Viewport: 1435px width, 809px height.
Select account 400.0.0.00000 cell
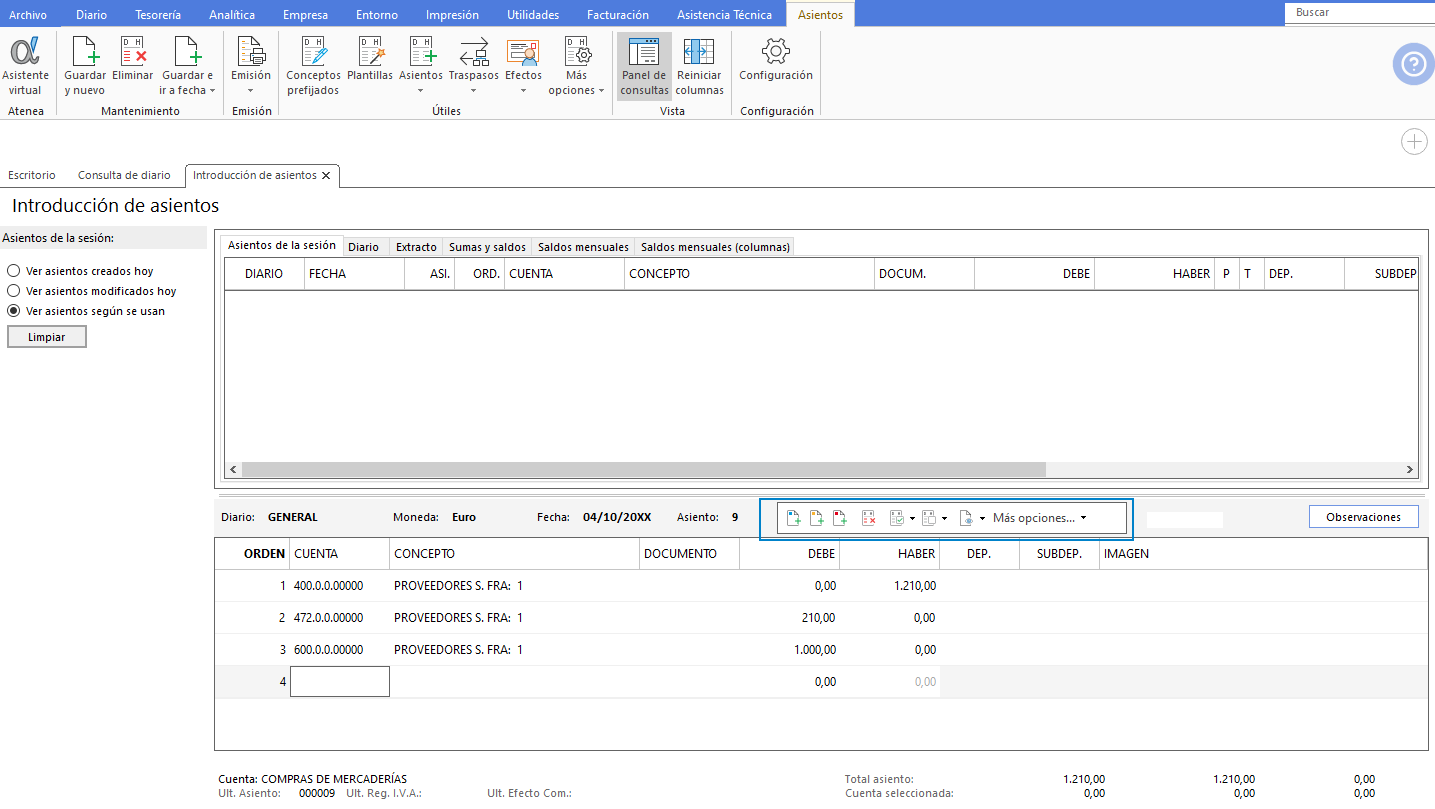coord(339,586)
